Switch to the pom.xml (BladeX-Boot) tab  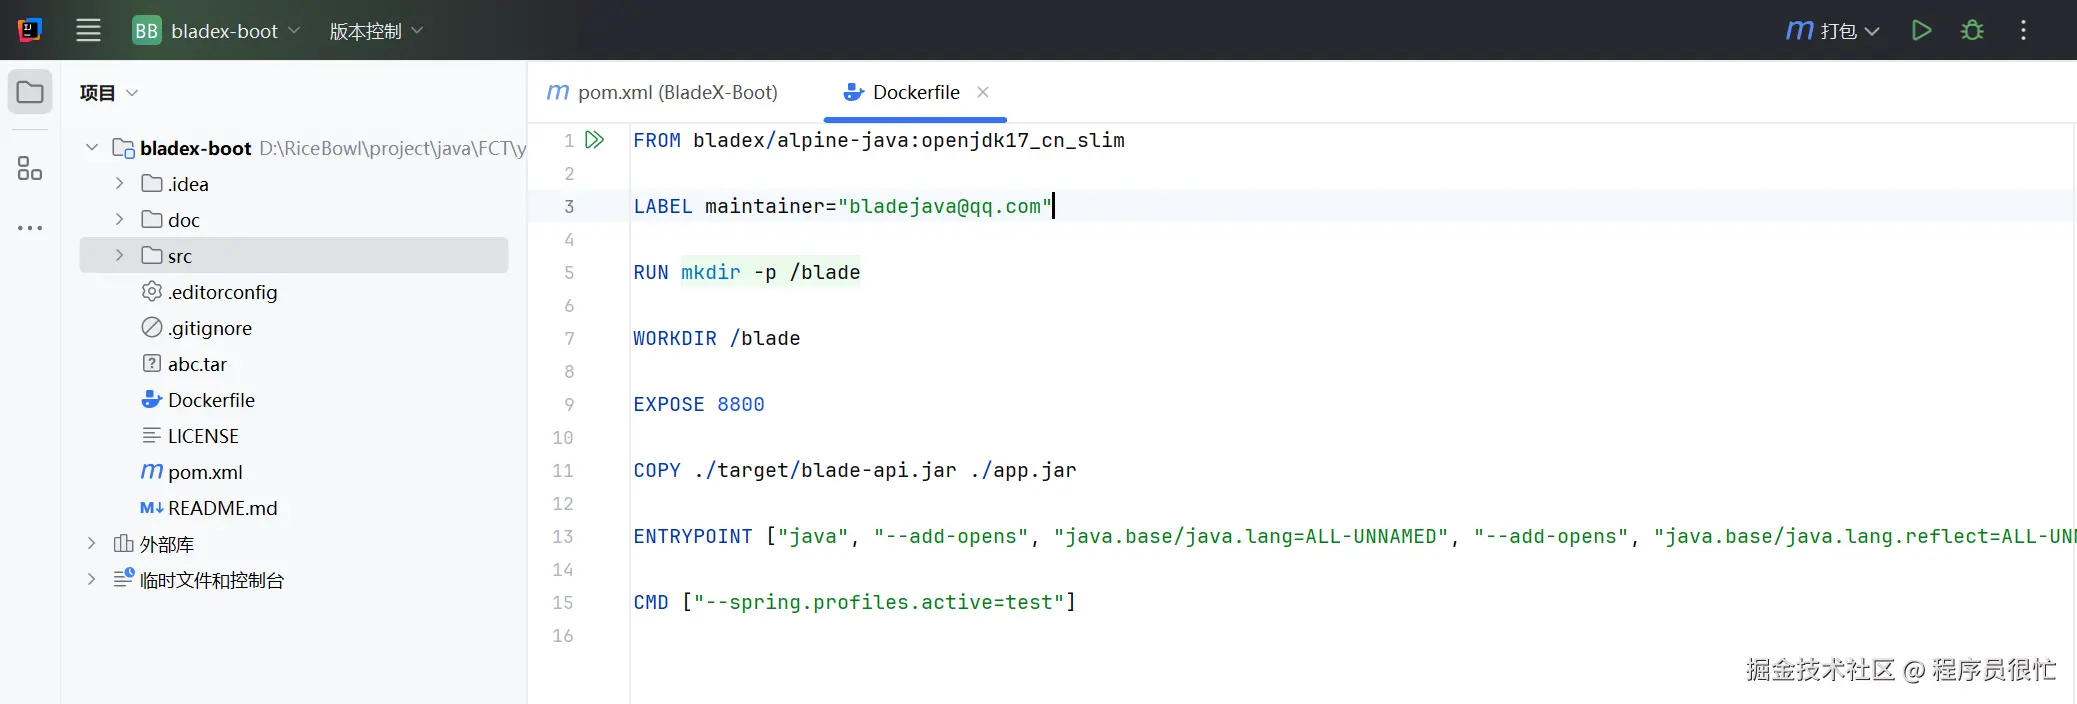(x=663, y=92)
